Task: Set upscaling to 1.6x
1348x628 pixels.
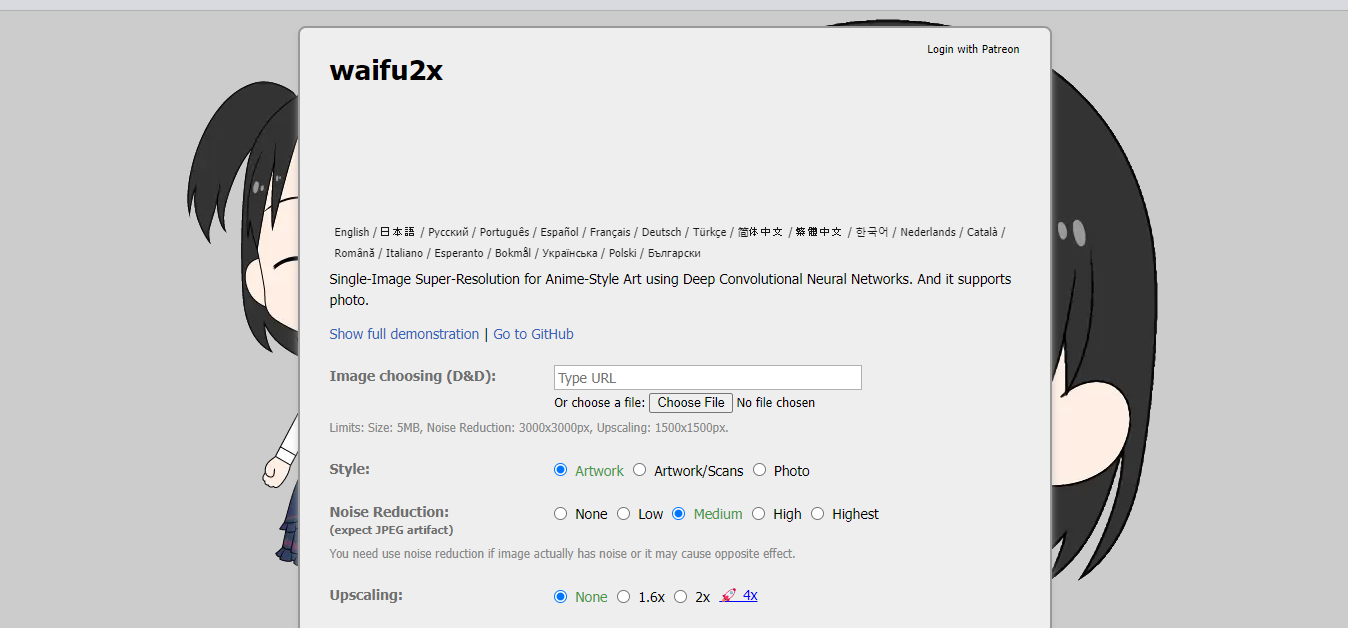Action: pyautogui.click(x=623, y=597)
